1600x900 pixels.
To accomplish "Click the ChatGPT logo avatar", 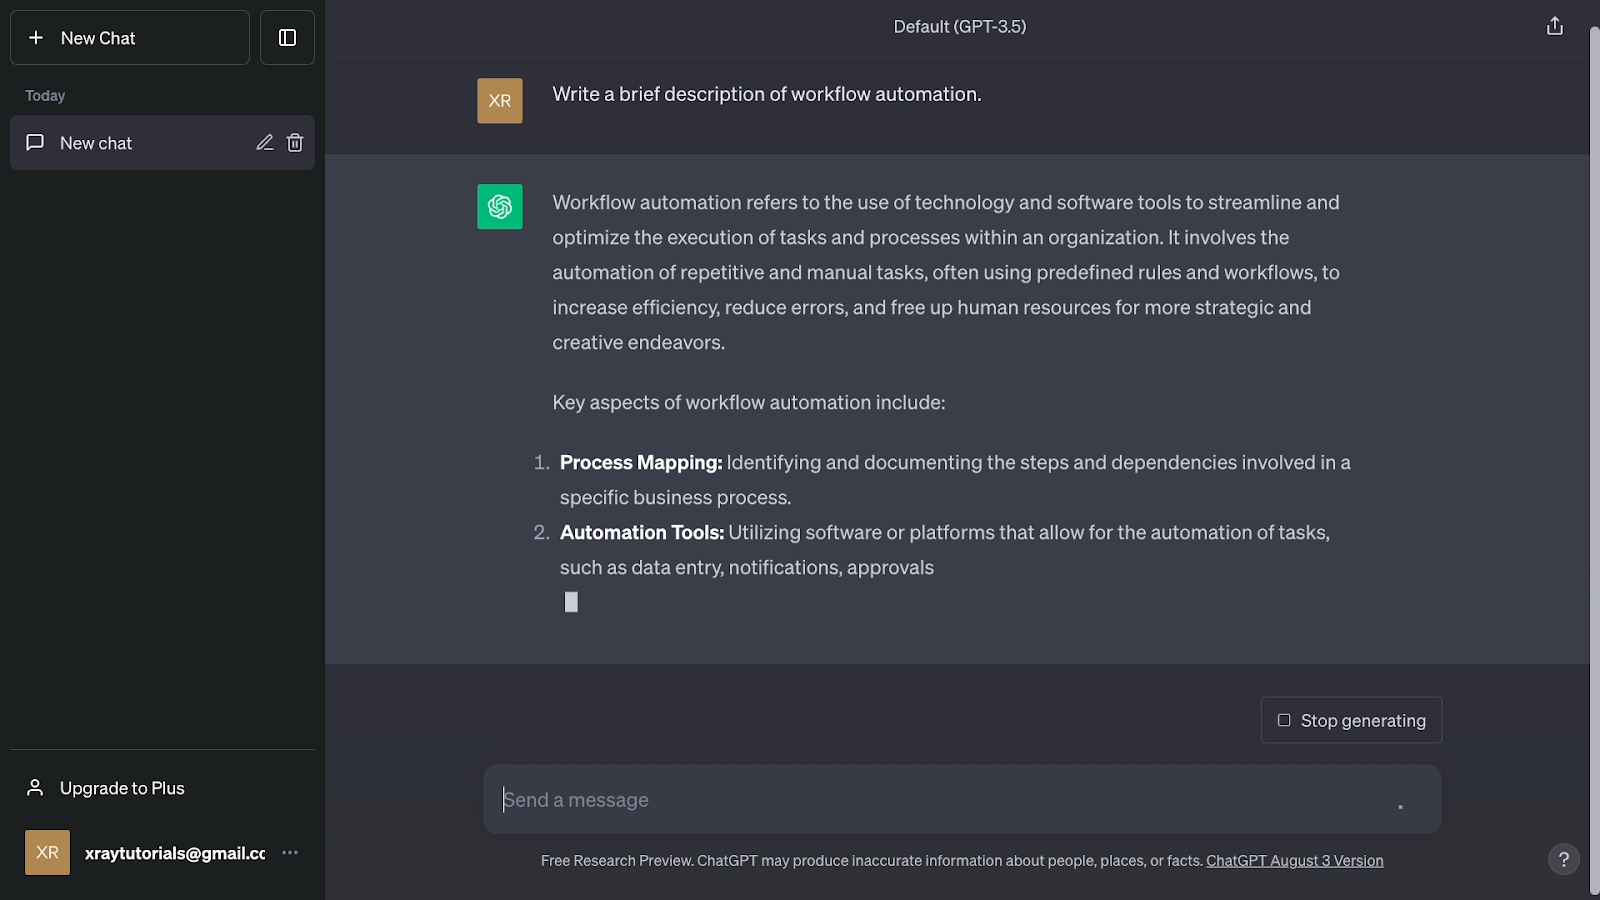I will [x=500, y=207].
